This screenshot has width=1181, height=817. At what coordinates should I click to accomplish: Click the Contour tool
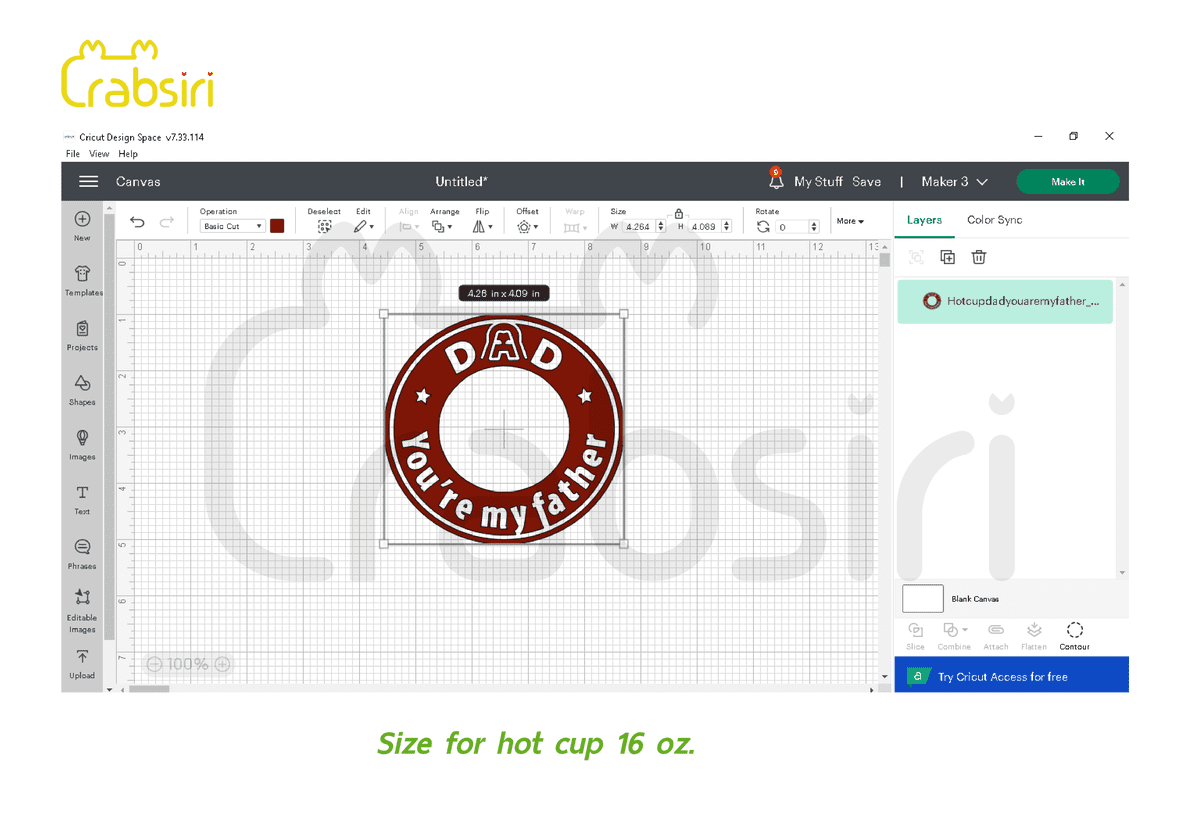pyautogui.click(x=1074, y=635)
